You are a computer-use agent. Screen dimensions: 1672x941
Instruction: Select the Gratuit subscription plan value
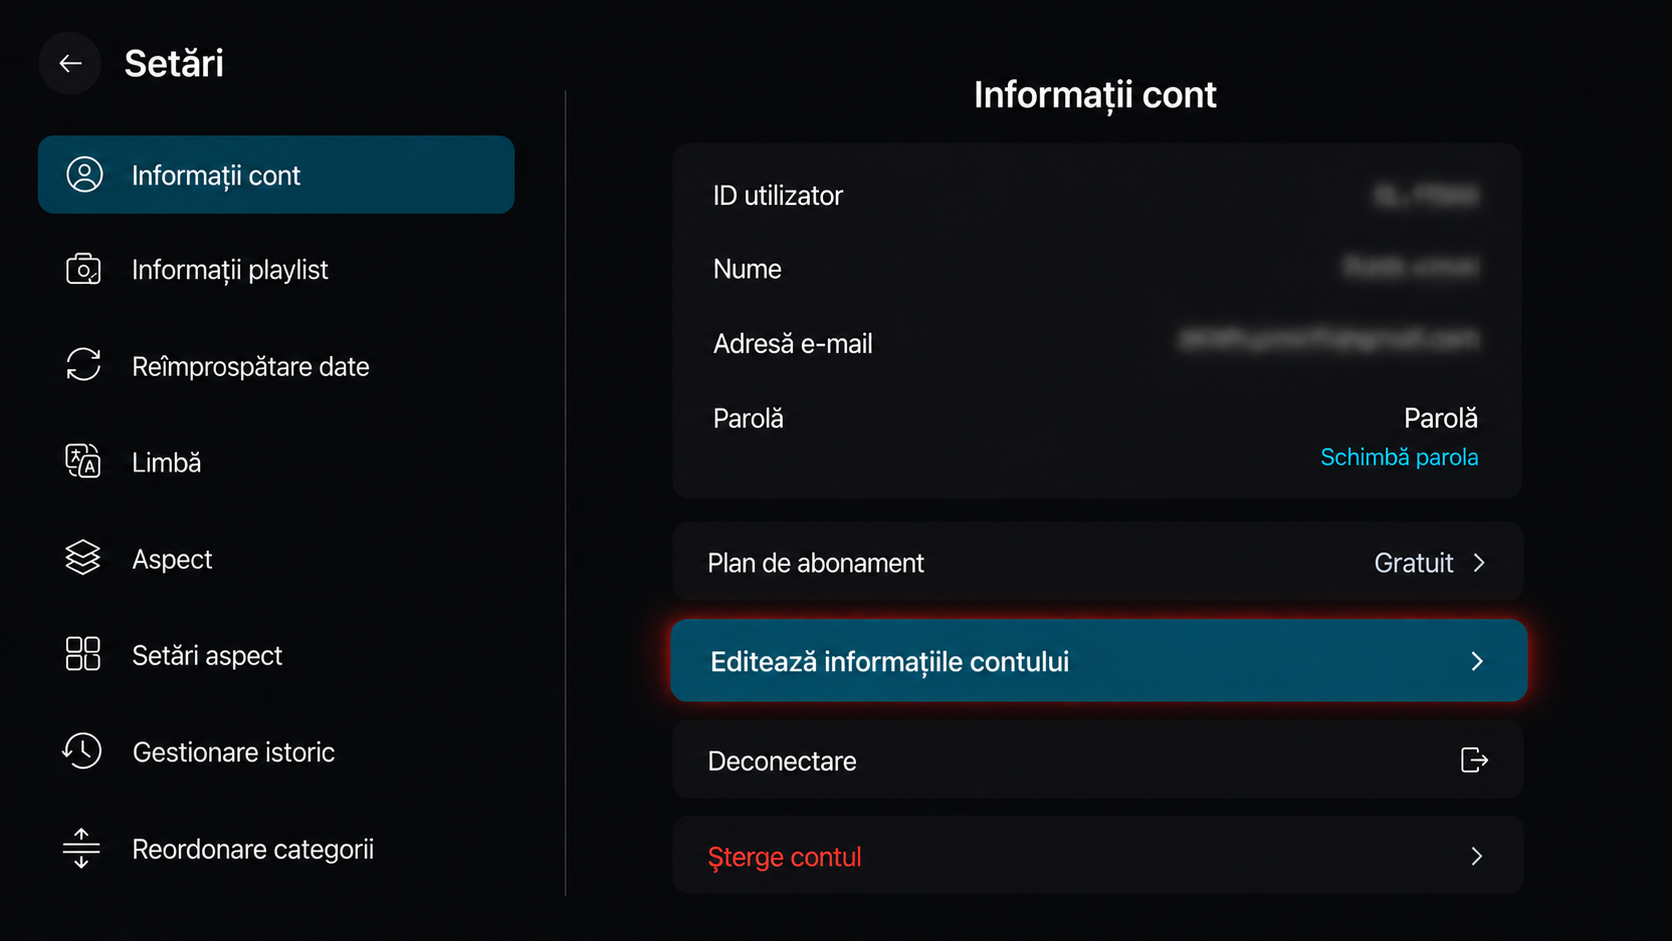coord(1413,563)
